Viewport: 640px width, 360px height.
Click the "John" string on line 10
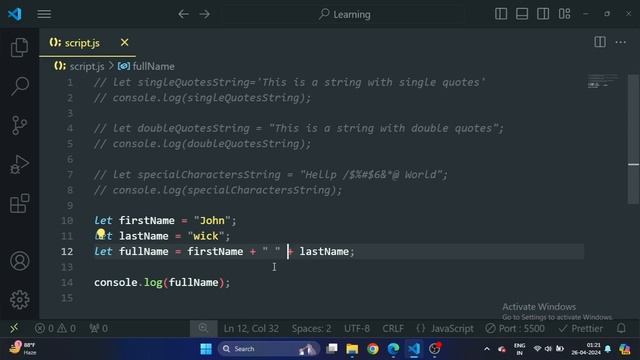click(212, 220)
